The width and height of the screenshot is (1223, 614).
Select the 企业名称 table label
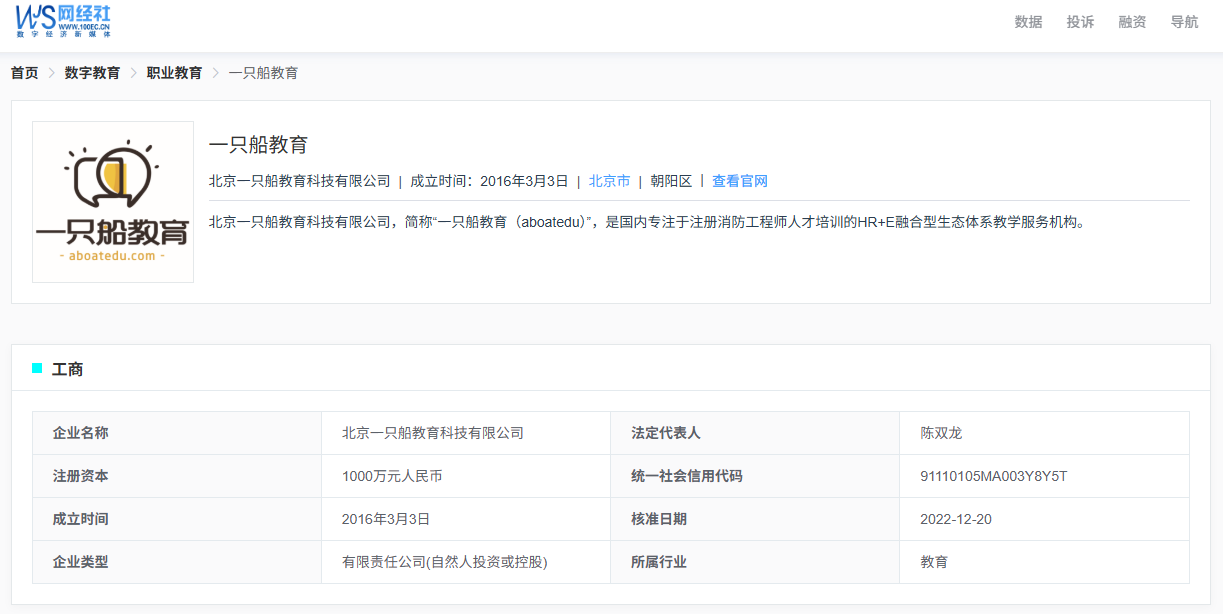(81, 433)
